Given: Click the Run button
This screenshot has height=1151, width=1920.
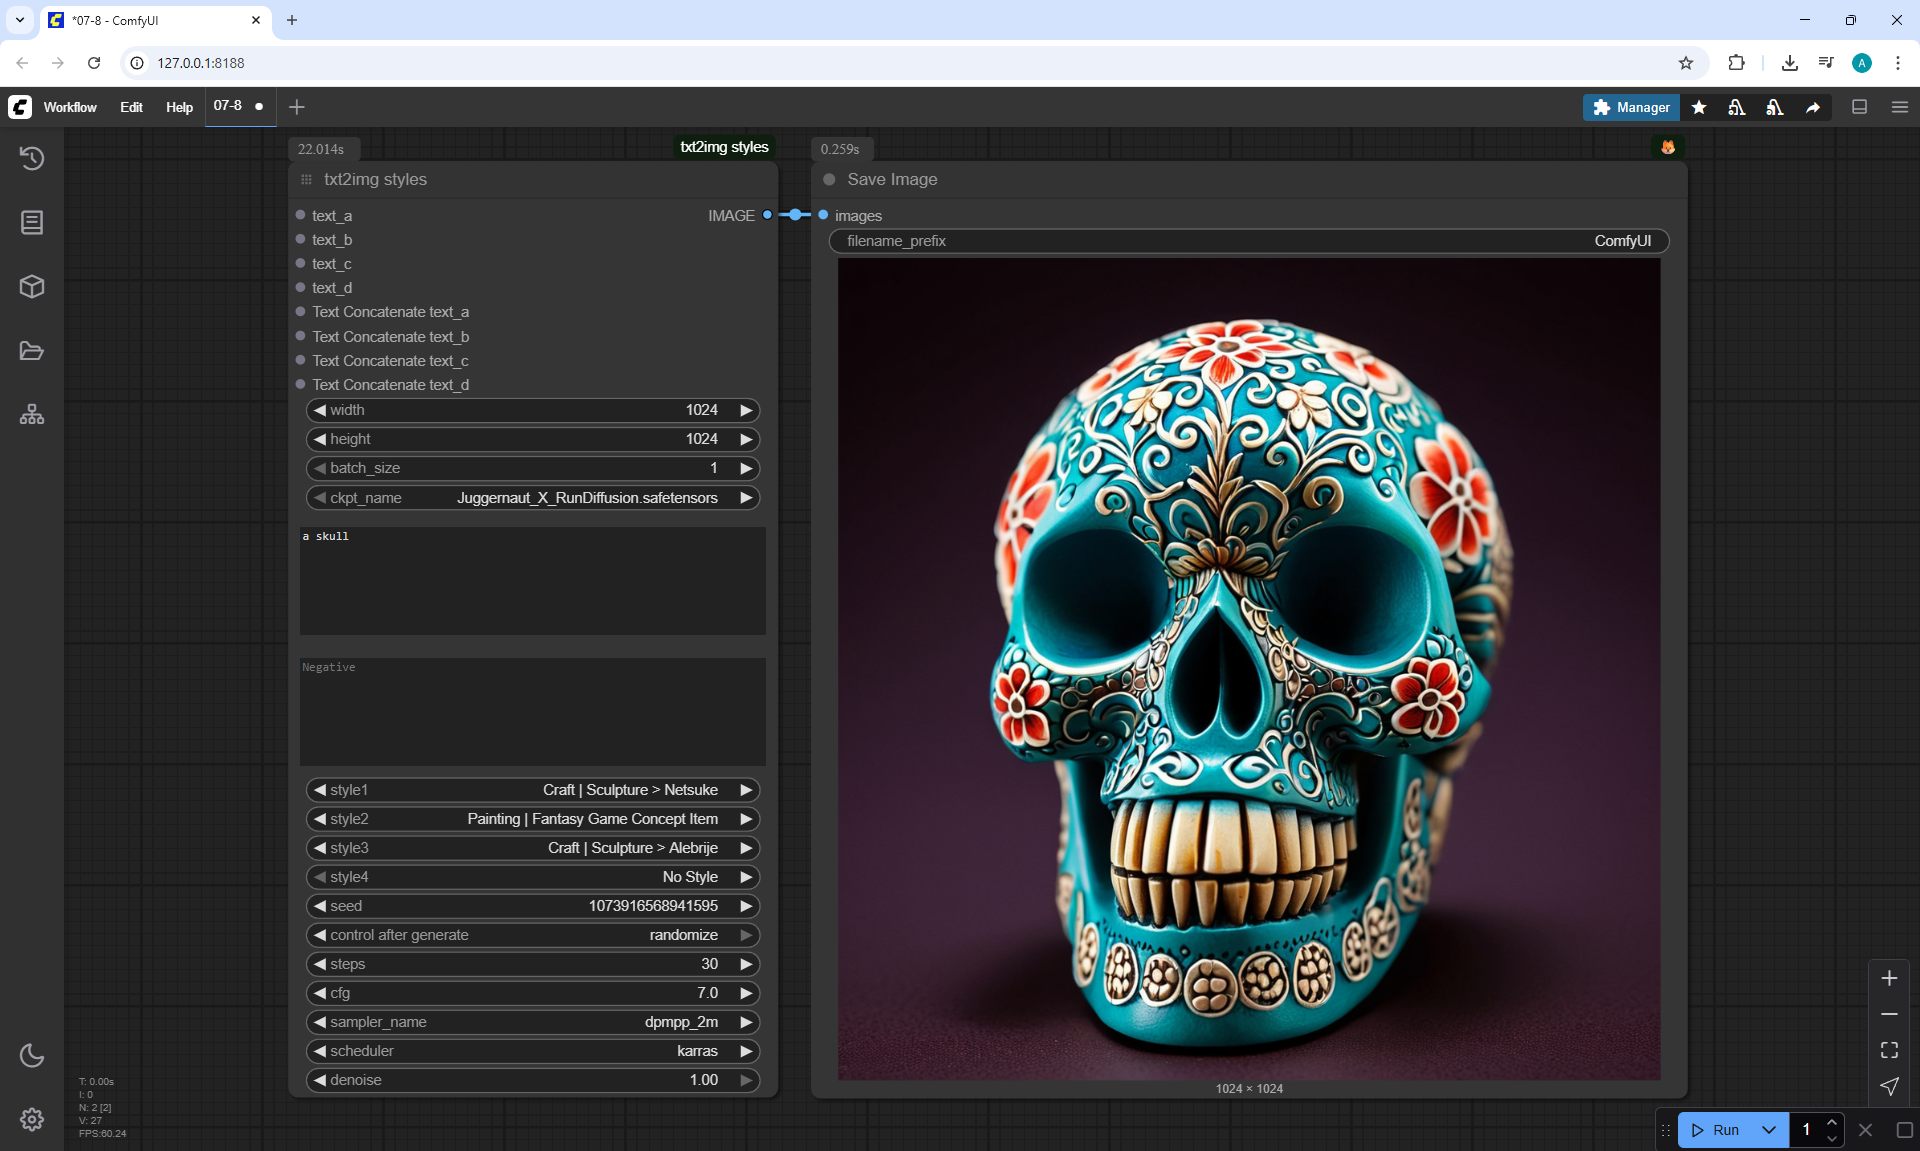Looking at the screenshot, I should pos(1716,1130).
